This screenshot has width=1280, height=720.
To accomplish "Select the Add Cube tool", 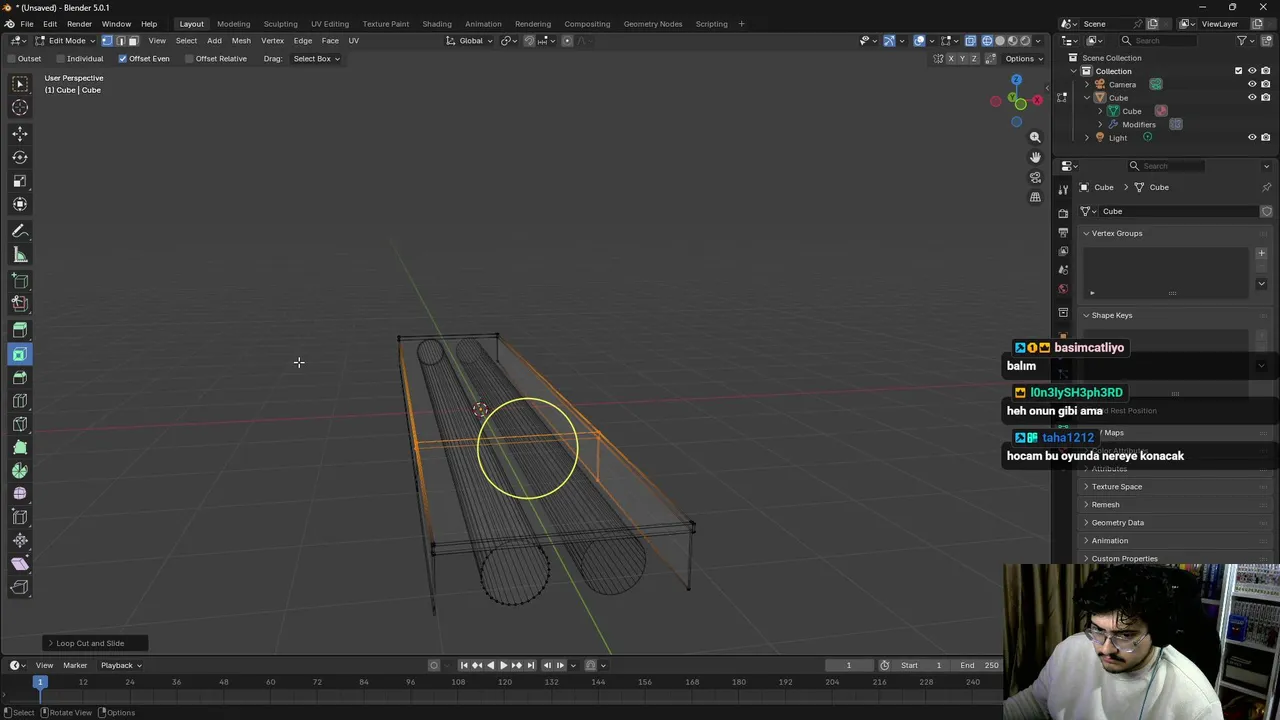I will (x=20, y=282).
